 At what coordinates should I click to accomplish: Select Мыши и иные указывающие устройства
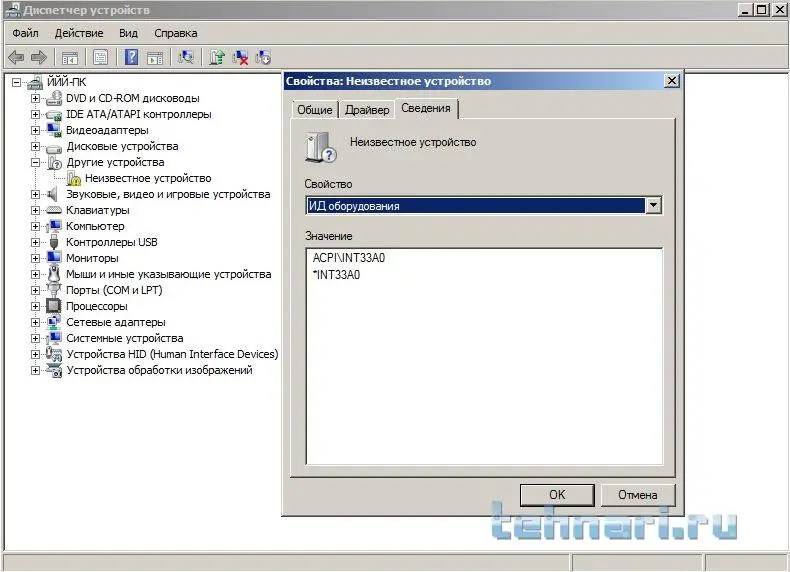coord(169,274)
